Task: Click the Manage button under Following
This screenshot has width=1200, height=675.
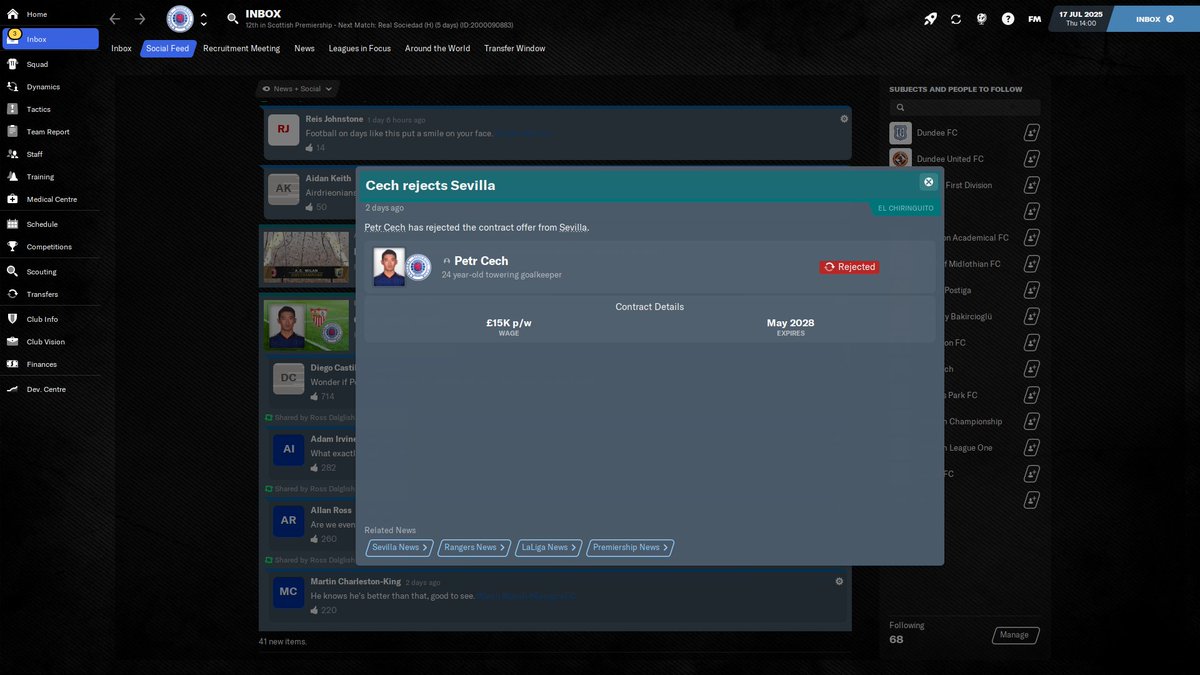Action: pos(1014,634)
